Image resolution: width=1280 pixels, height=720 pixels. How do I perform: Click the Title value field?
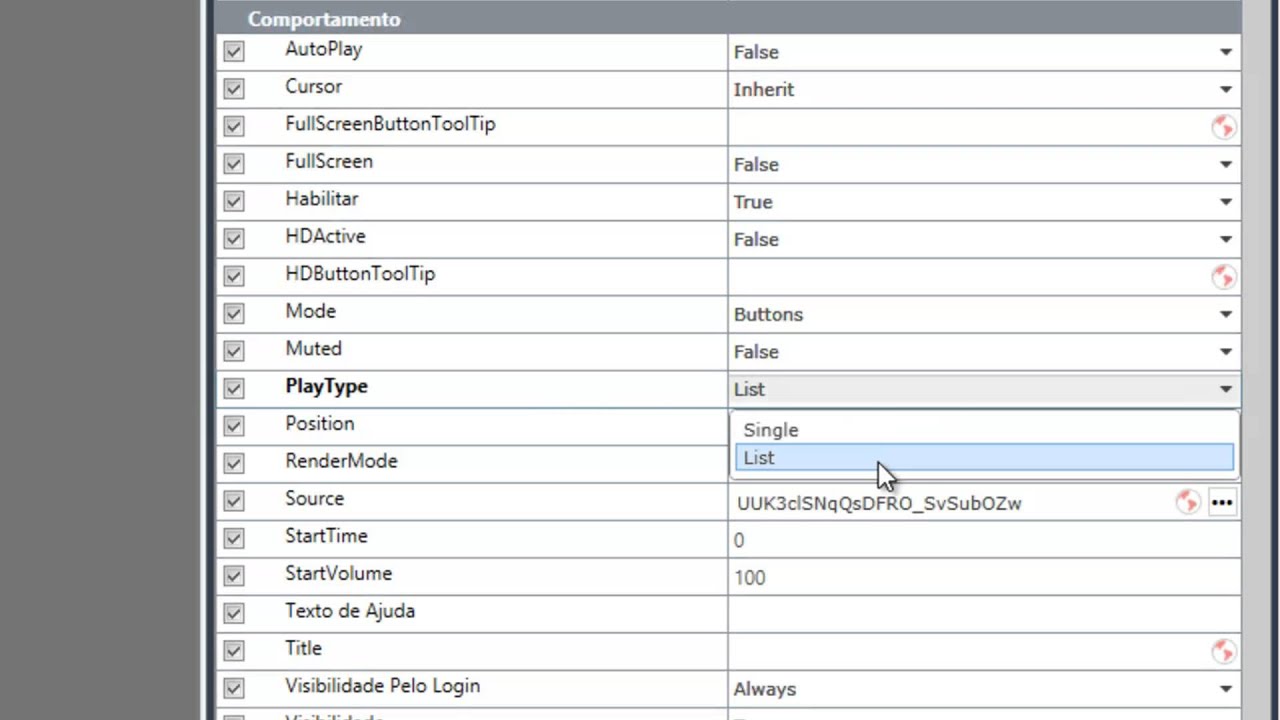click(968, 652)
